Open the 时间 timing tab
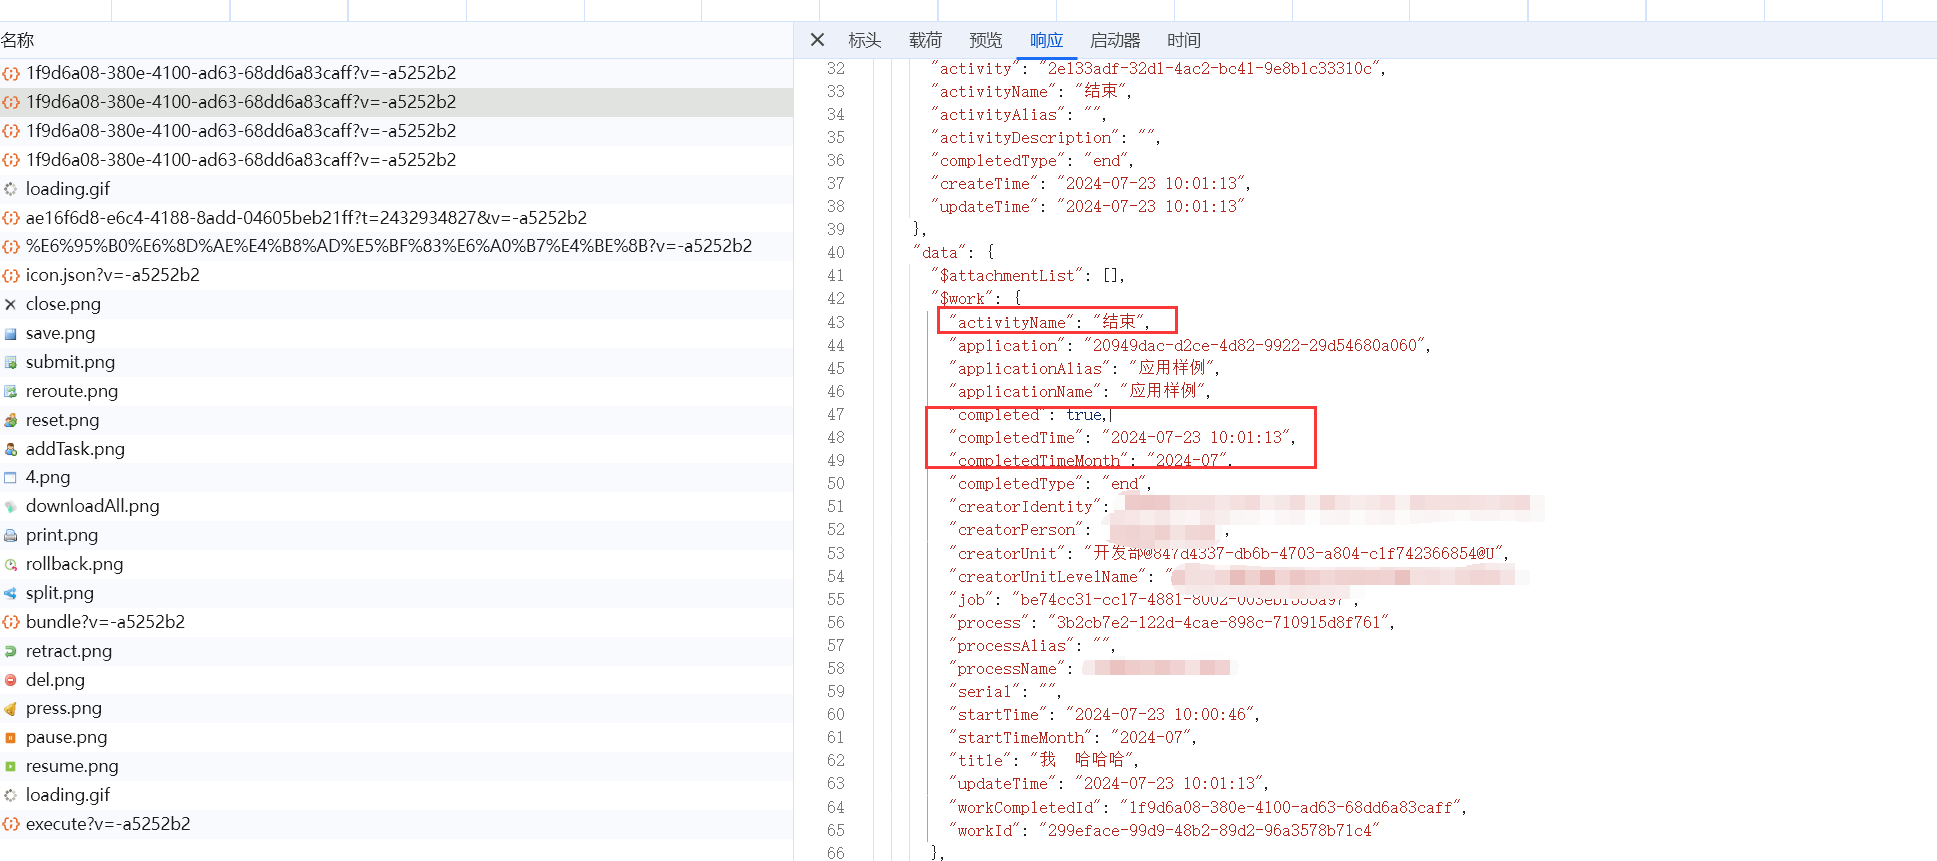 pos(1183,40)
